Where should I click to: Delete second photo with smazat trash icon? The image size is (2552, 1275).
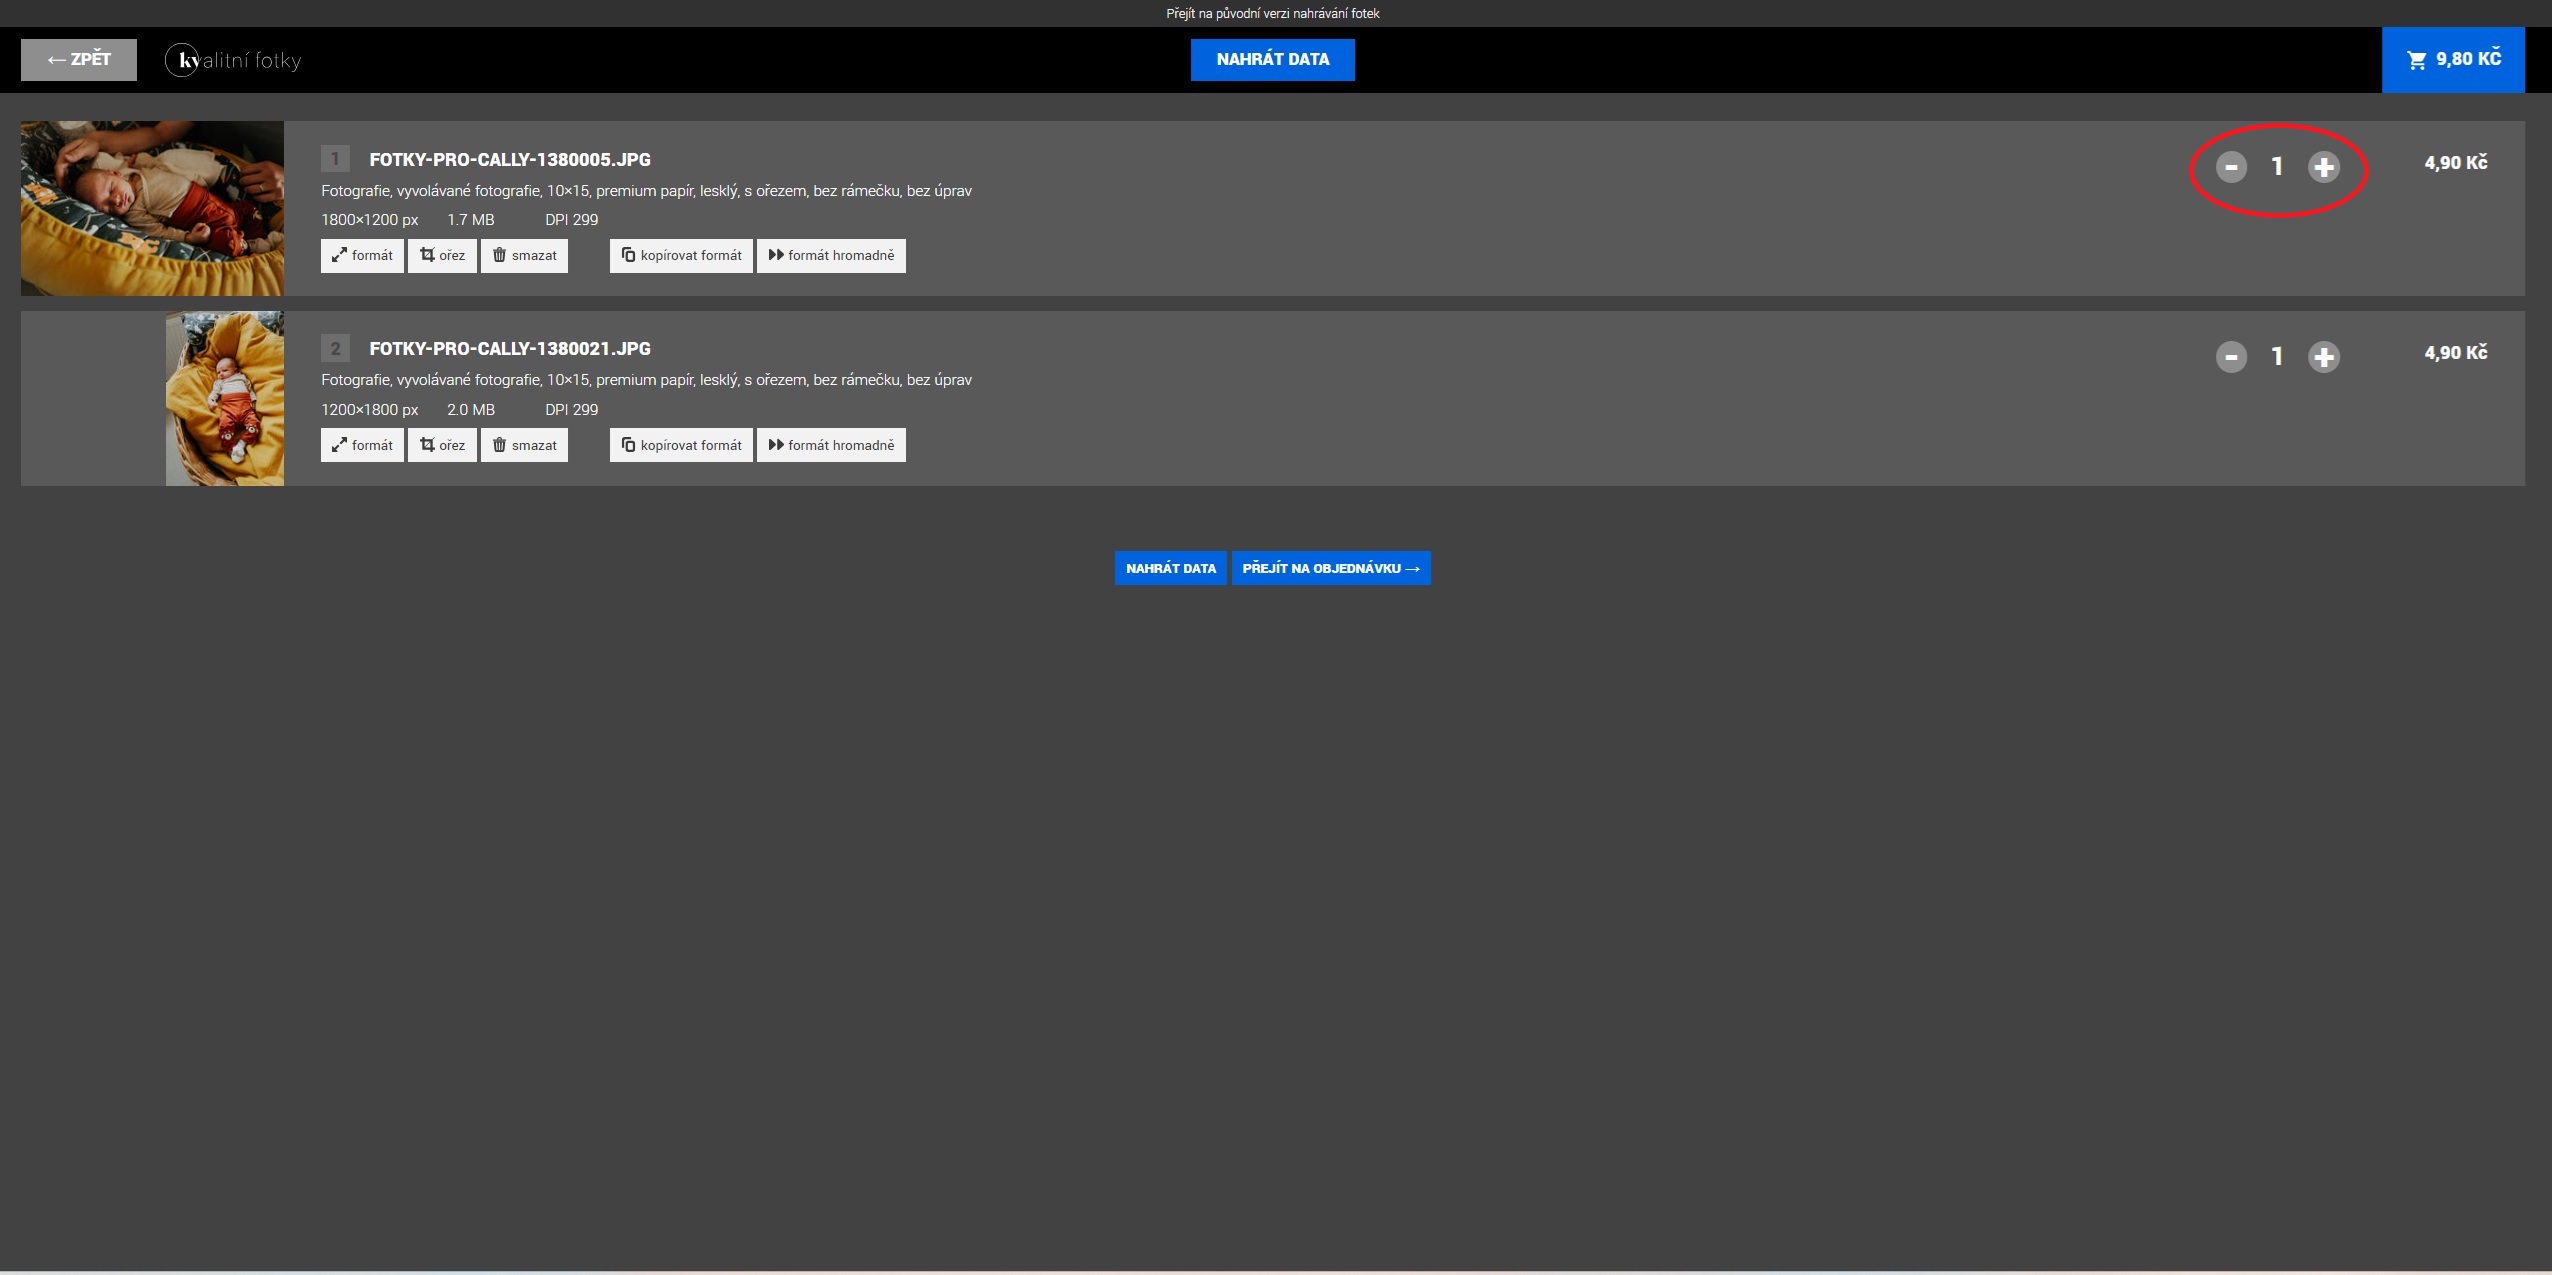500,445
